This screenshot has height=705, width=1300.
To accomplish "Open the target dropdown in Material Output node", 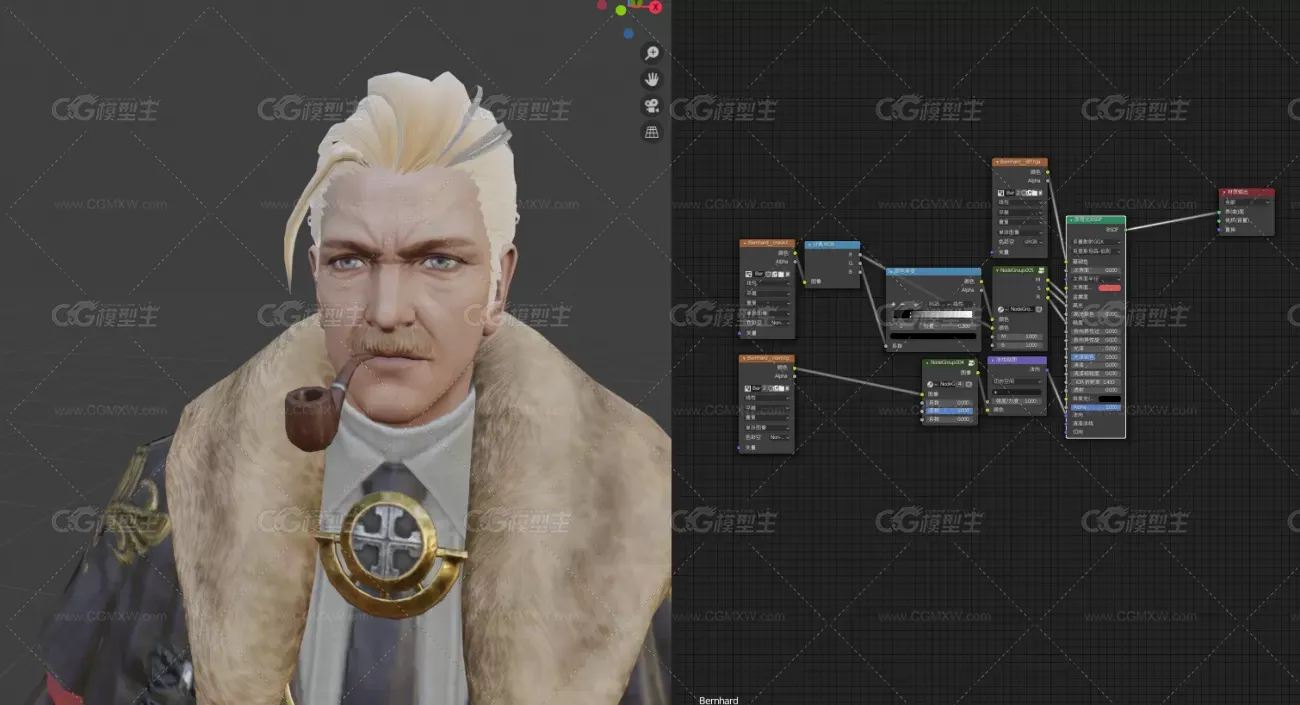I will 1247,201.
